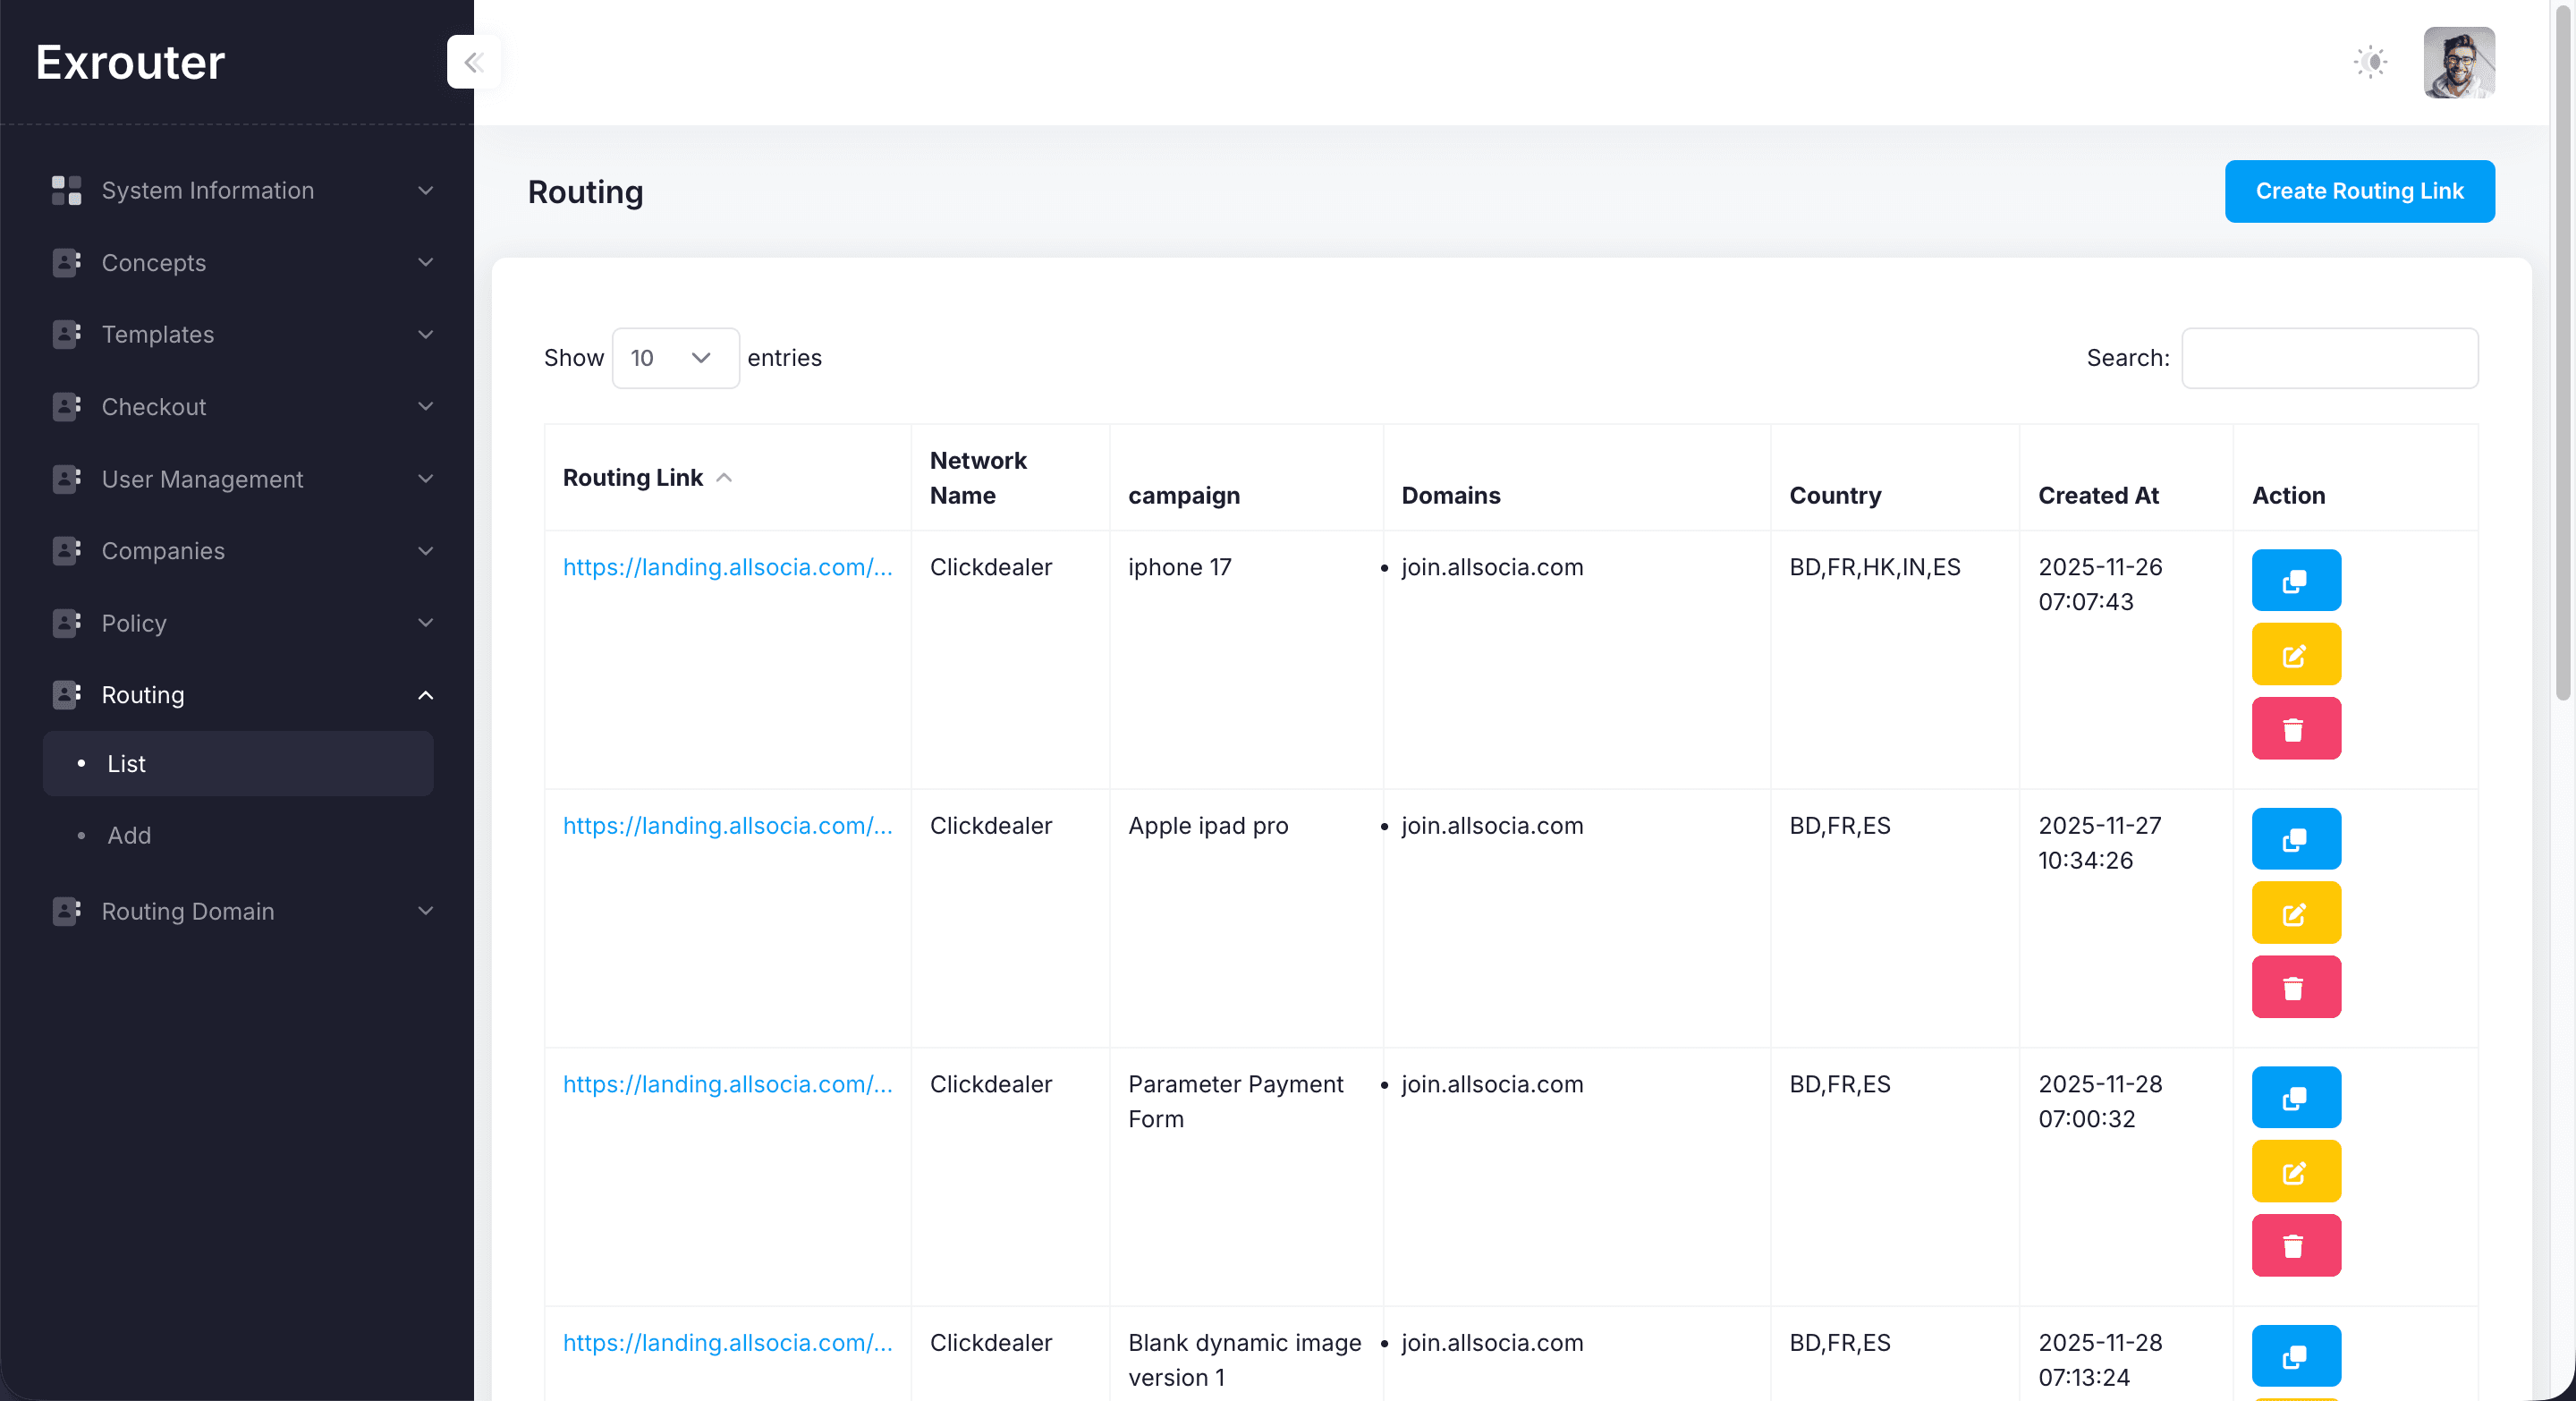Click the System Information dashboard icon

[66, 190]
